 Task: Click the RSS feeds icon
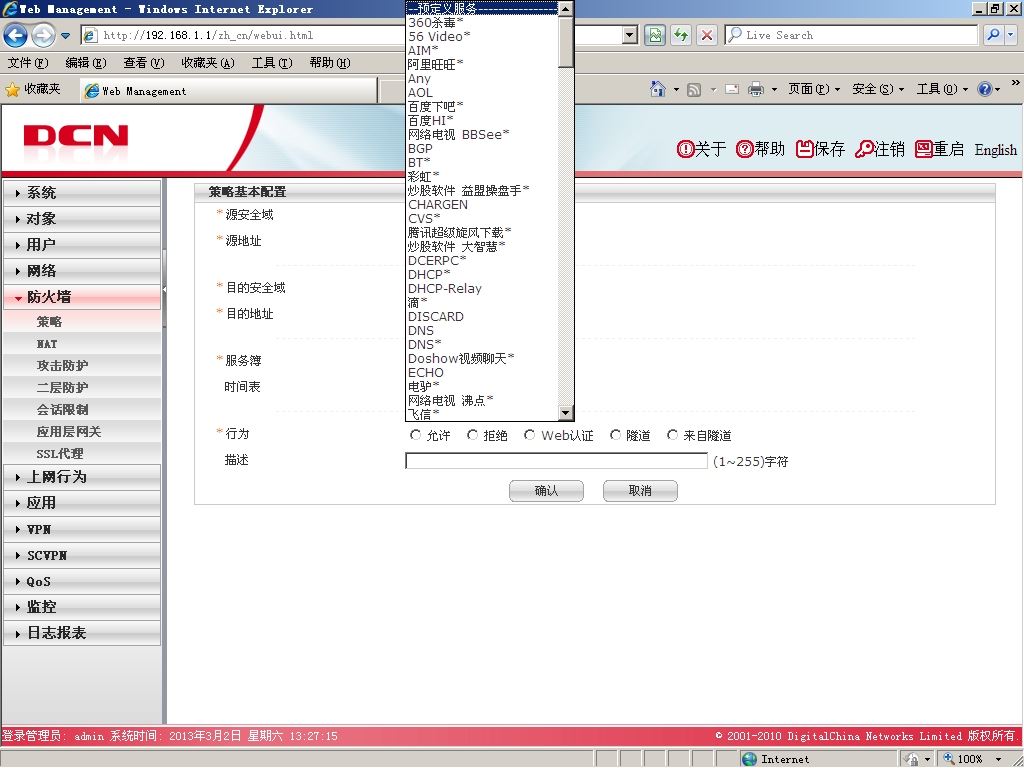(694, 89)
